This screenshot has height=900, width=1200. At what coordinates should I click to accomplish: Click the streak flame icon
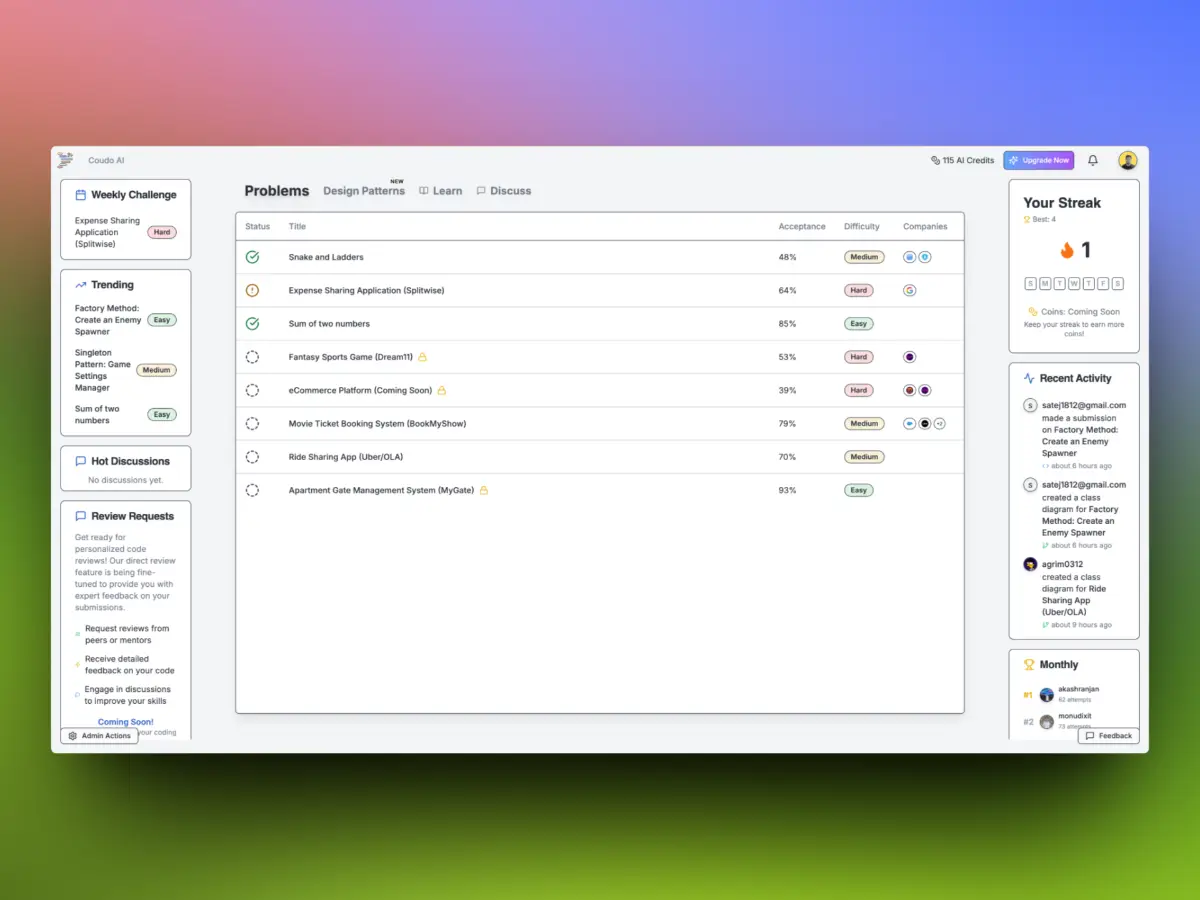[1067, 250]
